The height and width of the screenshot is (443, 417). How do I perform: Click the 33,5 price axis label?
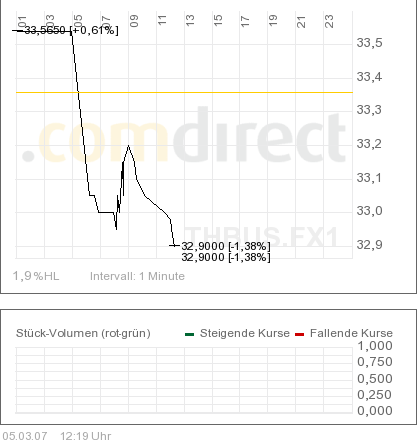pyautogui.click(x=369, y=43)
